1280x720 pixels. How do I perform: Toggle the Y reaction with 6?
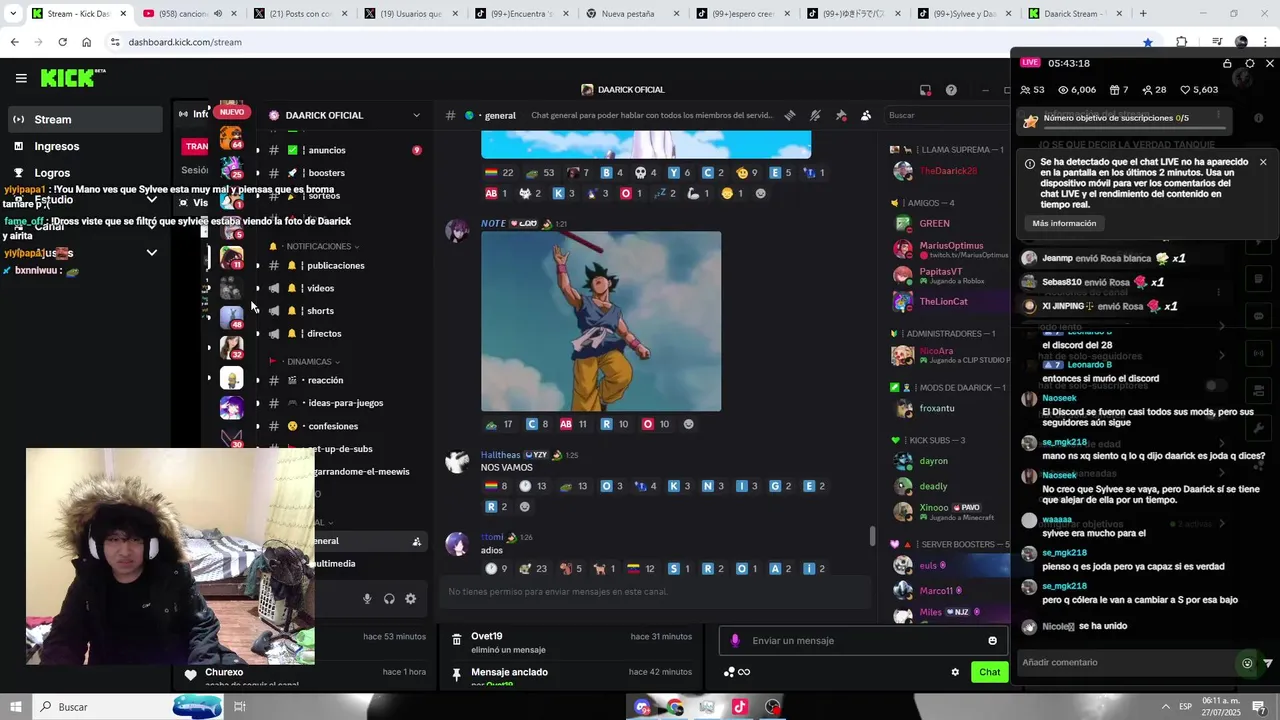[x=680, y=173]
